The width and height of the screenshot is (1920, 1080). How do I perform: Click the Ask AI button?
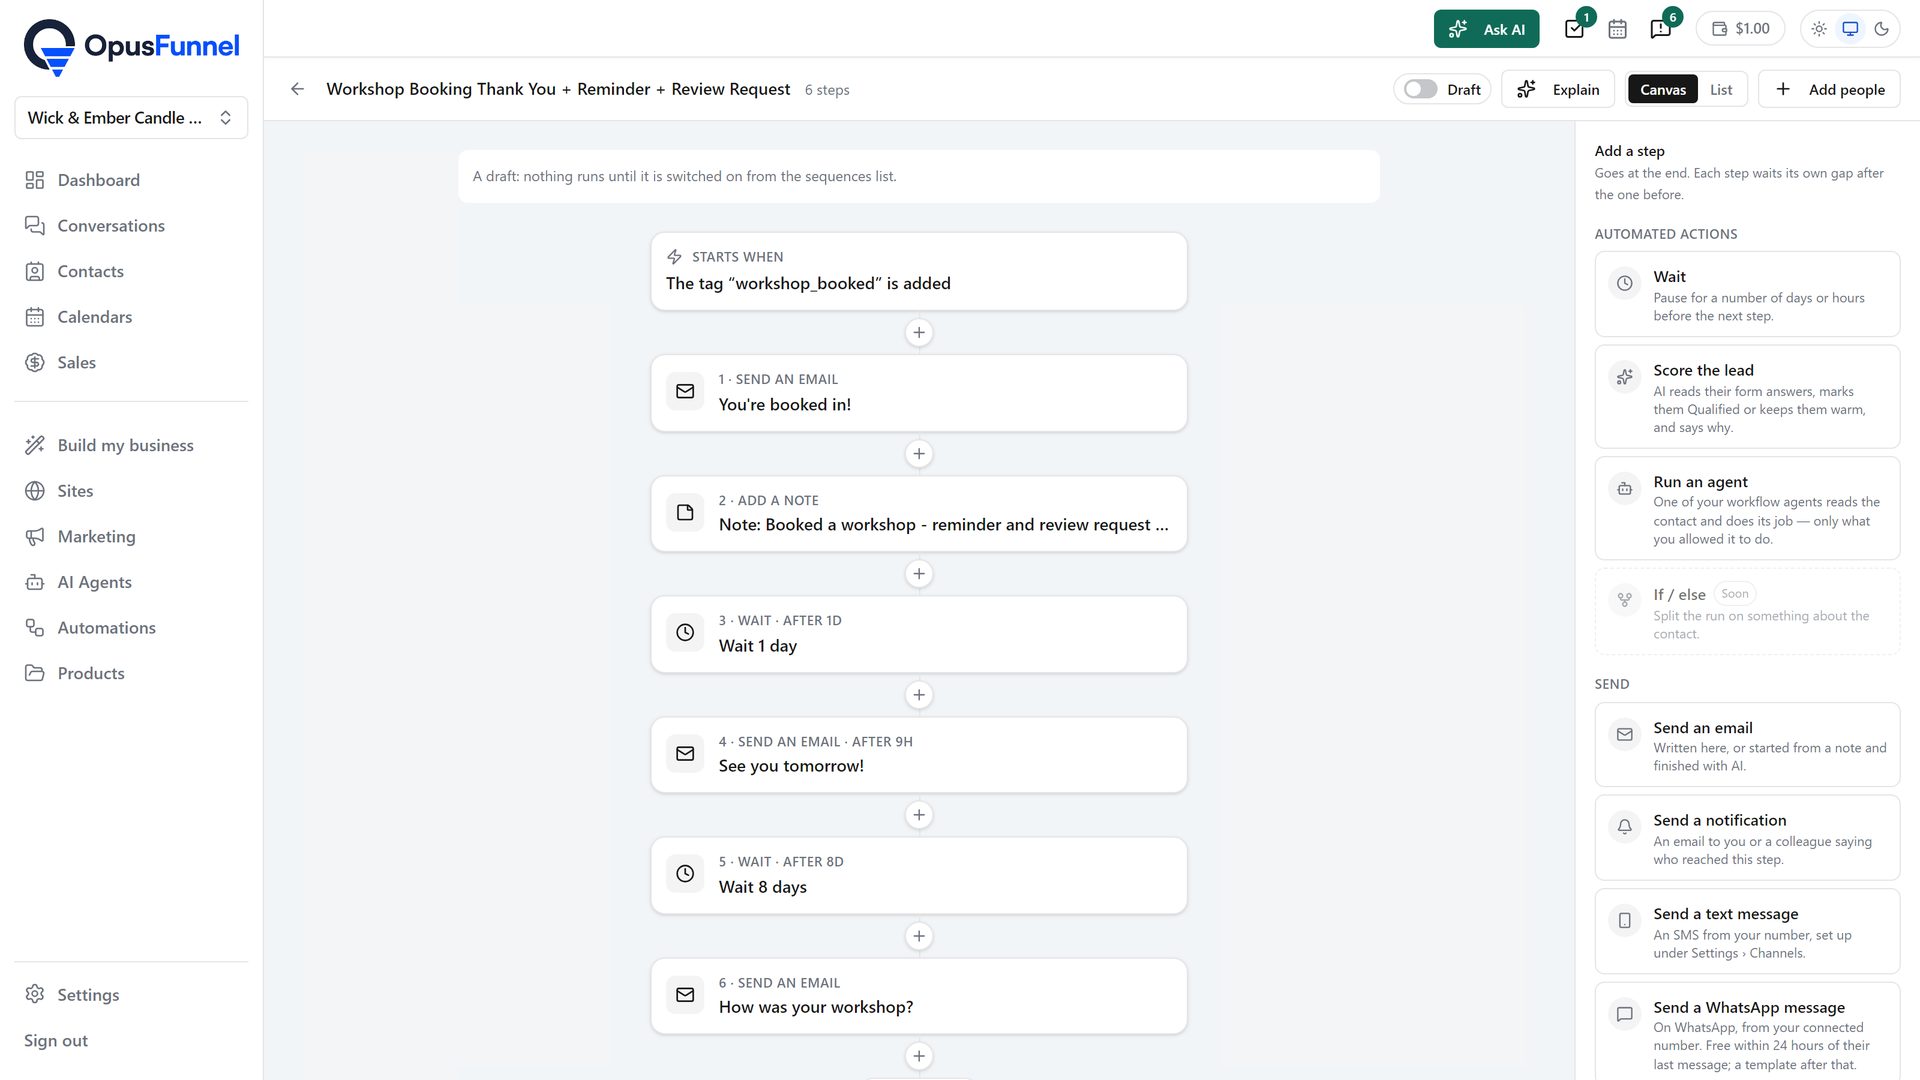[1486, 29]
